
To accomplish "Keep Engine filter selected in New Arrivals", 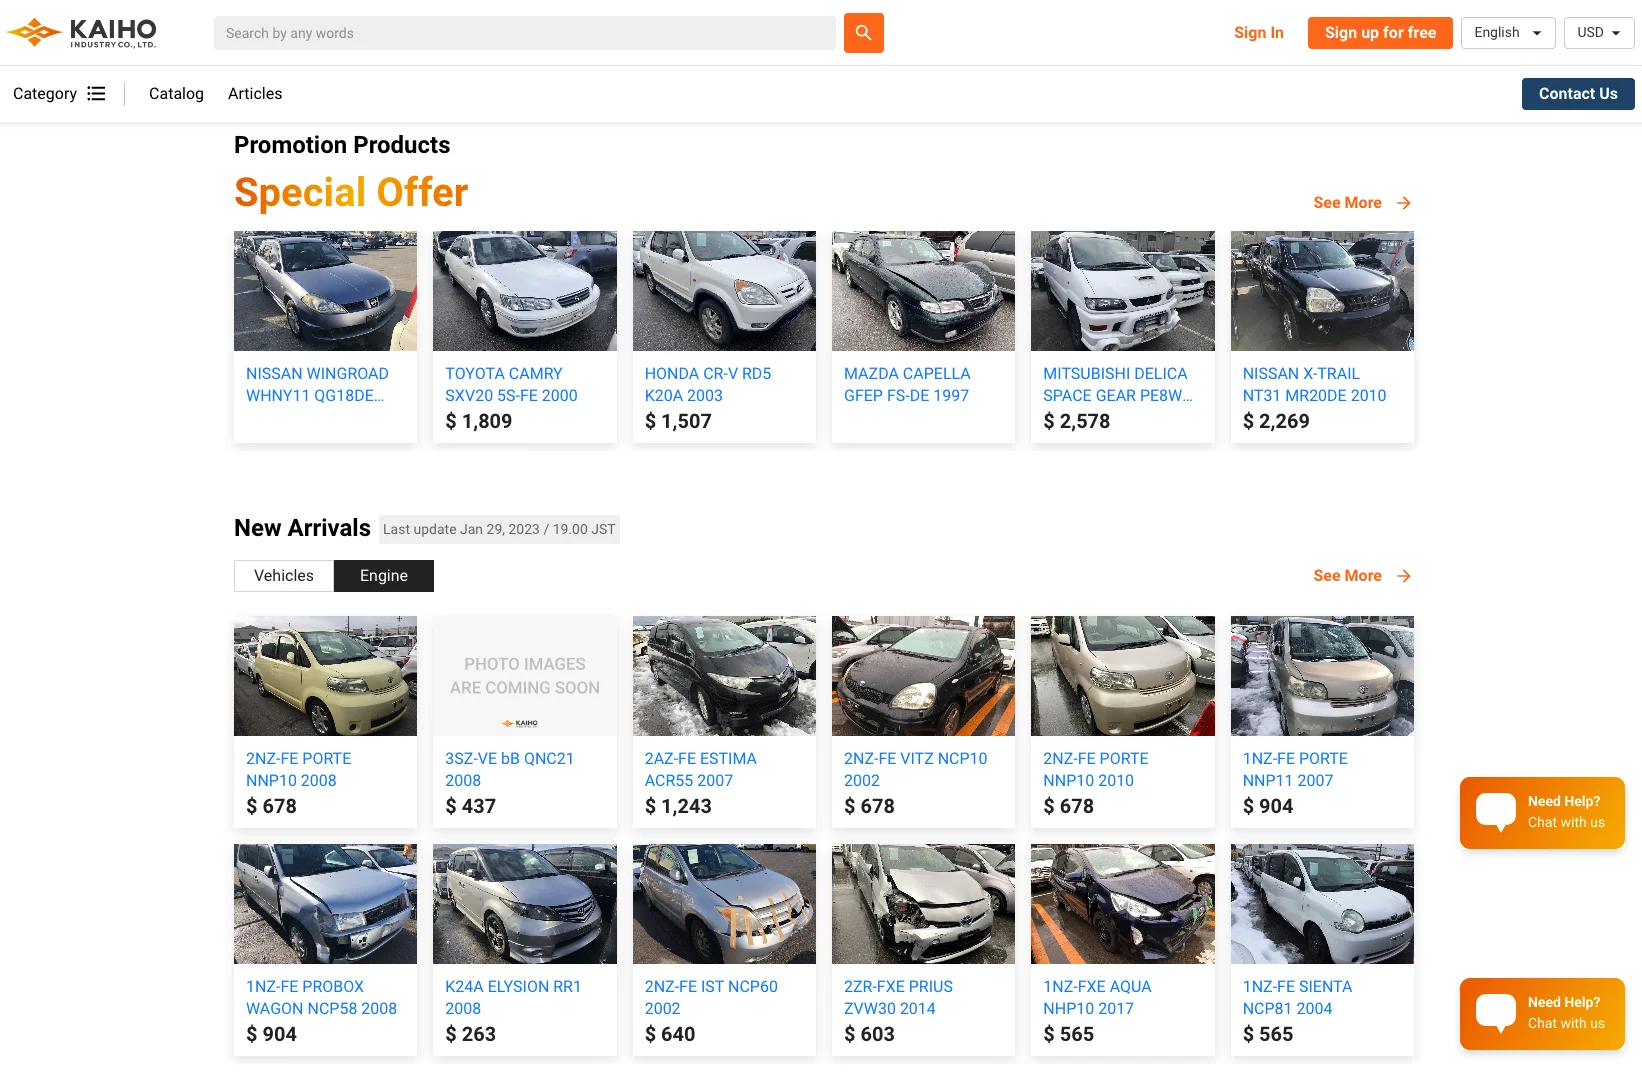I will pyautogui.click(x=383, y=575).
